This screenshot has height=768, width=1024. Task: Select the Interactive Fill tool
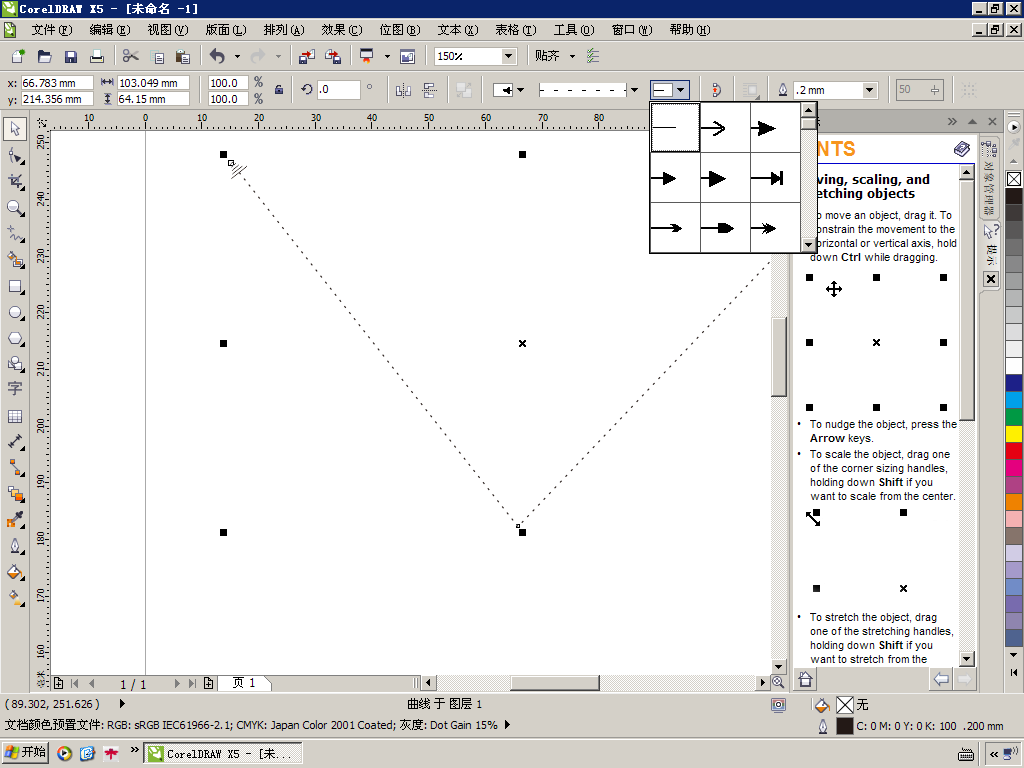[x=15, y=598]
